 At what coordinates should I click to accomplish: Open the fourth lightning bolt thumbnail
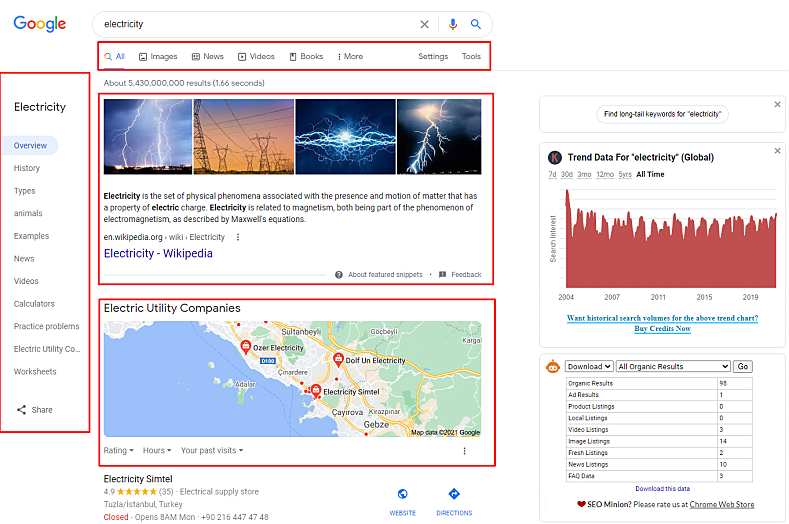[x=439, y=136]
